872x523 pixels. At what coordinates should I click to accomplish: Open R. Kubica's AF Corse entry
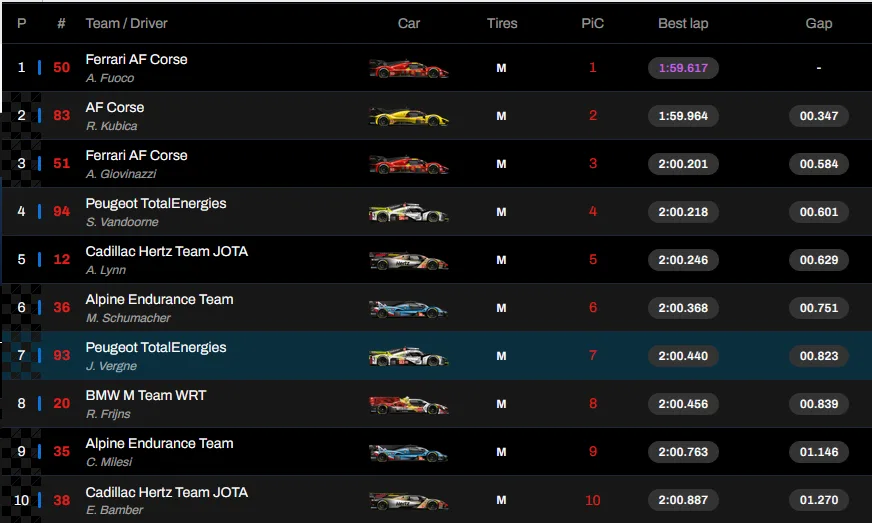click(x=111, y=126)
